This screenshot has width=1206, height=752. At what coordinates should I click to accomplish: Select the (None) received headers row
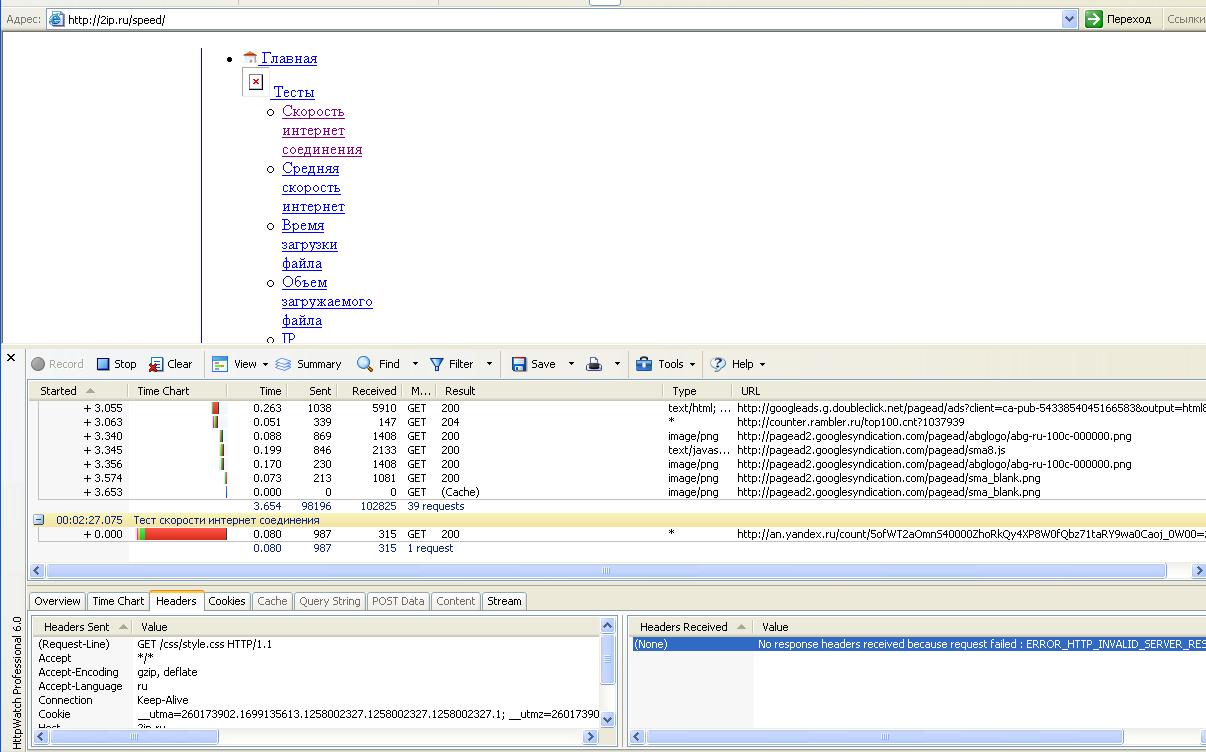[x=918, y=644]
